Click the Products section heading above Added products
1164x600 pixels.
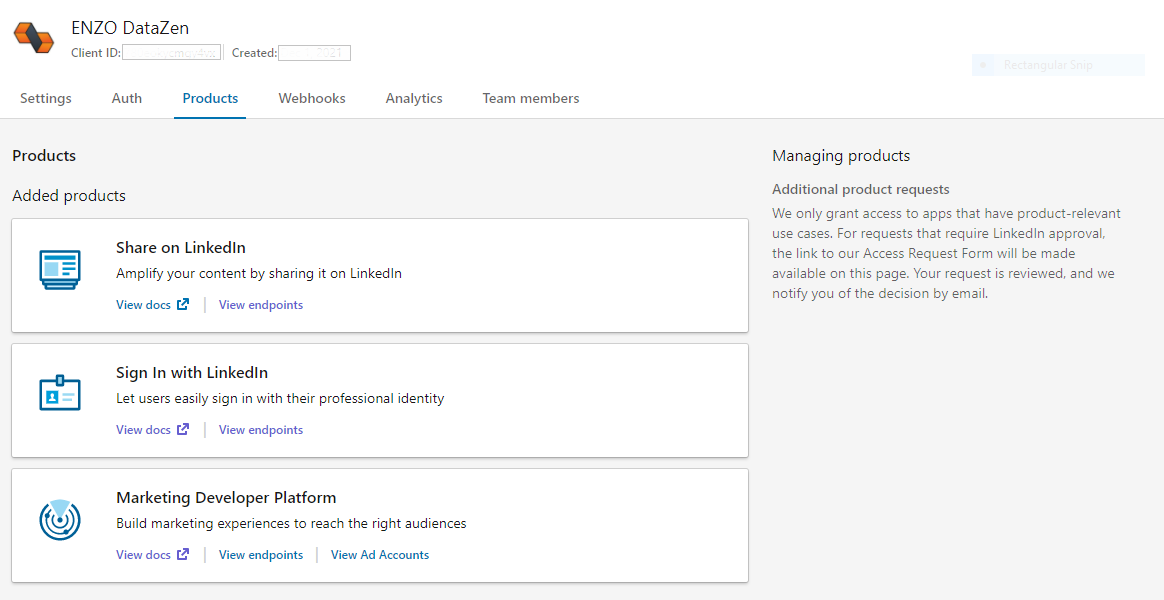pos(44,155)
